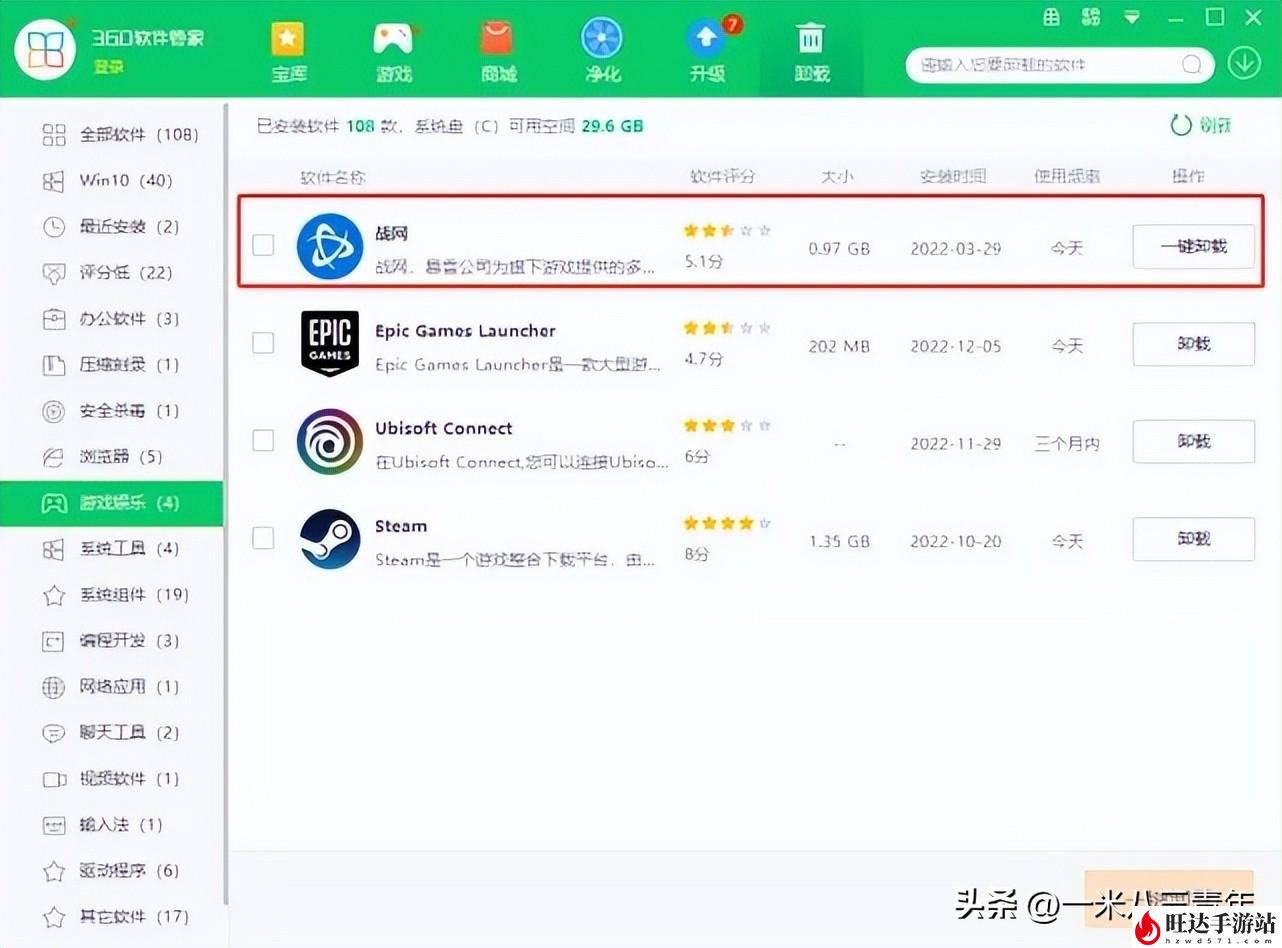Click the 战网 Battle.net app icon
Image resolution: width=1282 pixels, height=948 pixels.
pyautogui.click(x=330, y=246)
